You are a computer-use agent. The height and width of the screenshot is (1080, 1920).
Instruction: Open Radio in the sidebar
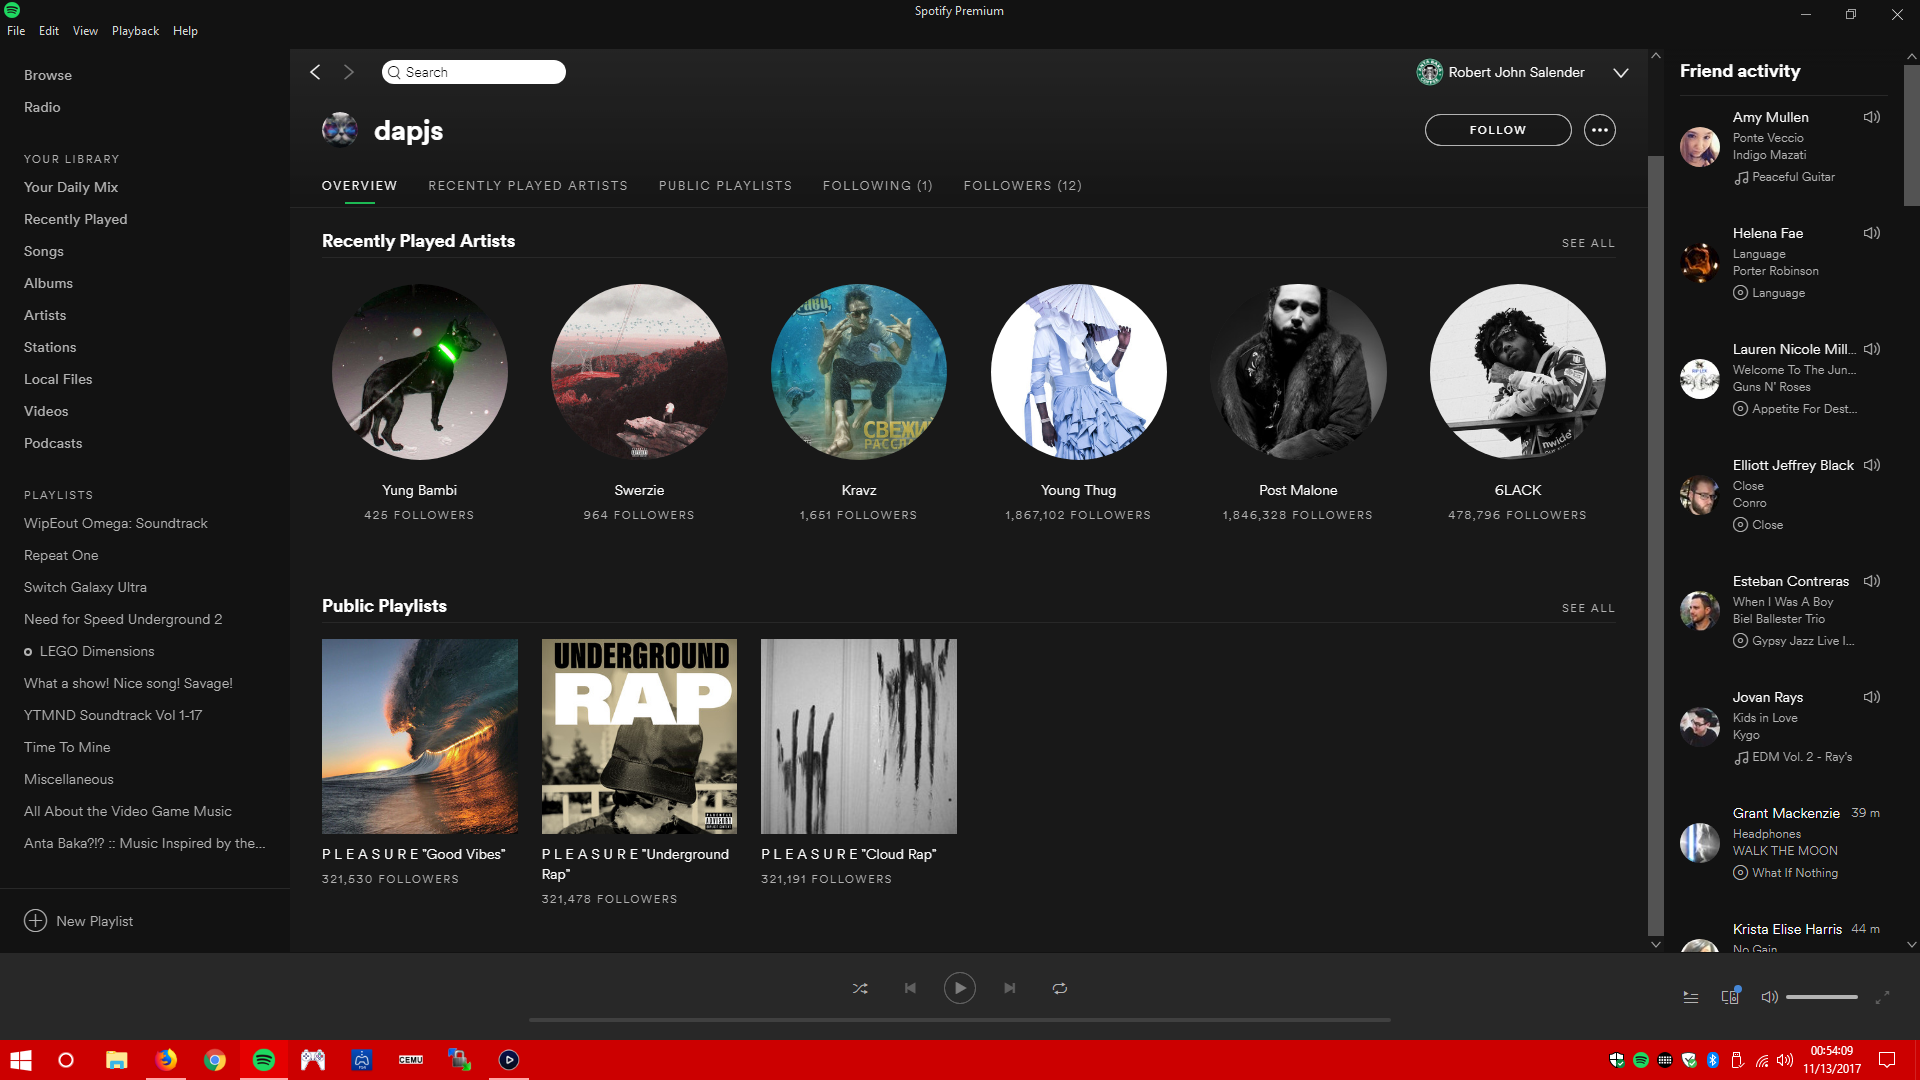(x=42, y=107)
